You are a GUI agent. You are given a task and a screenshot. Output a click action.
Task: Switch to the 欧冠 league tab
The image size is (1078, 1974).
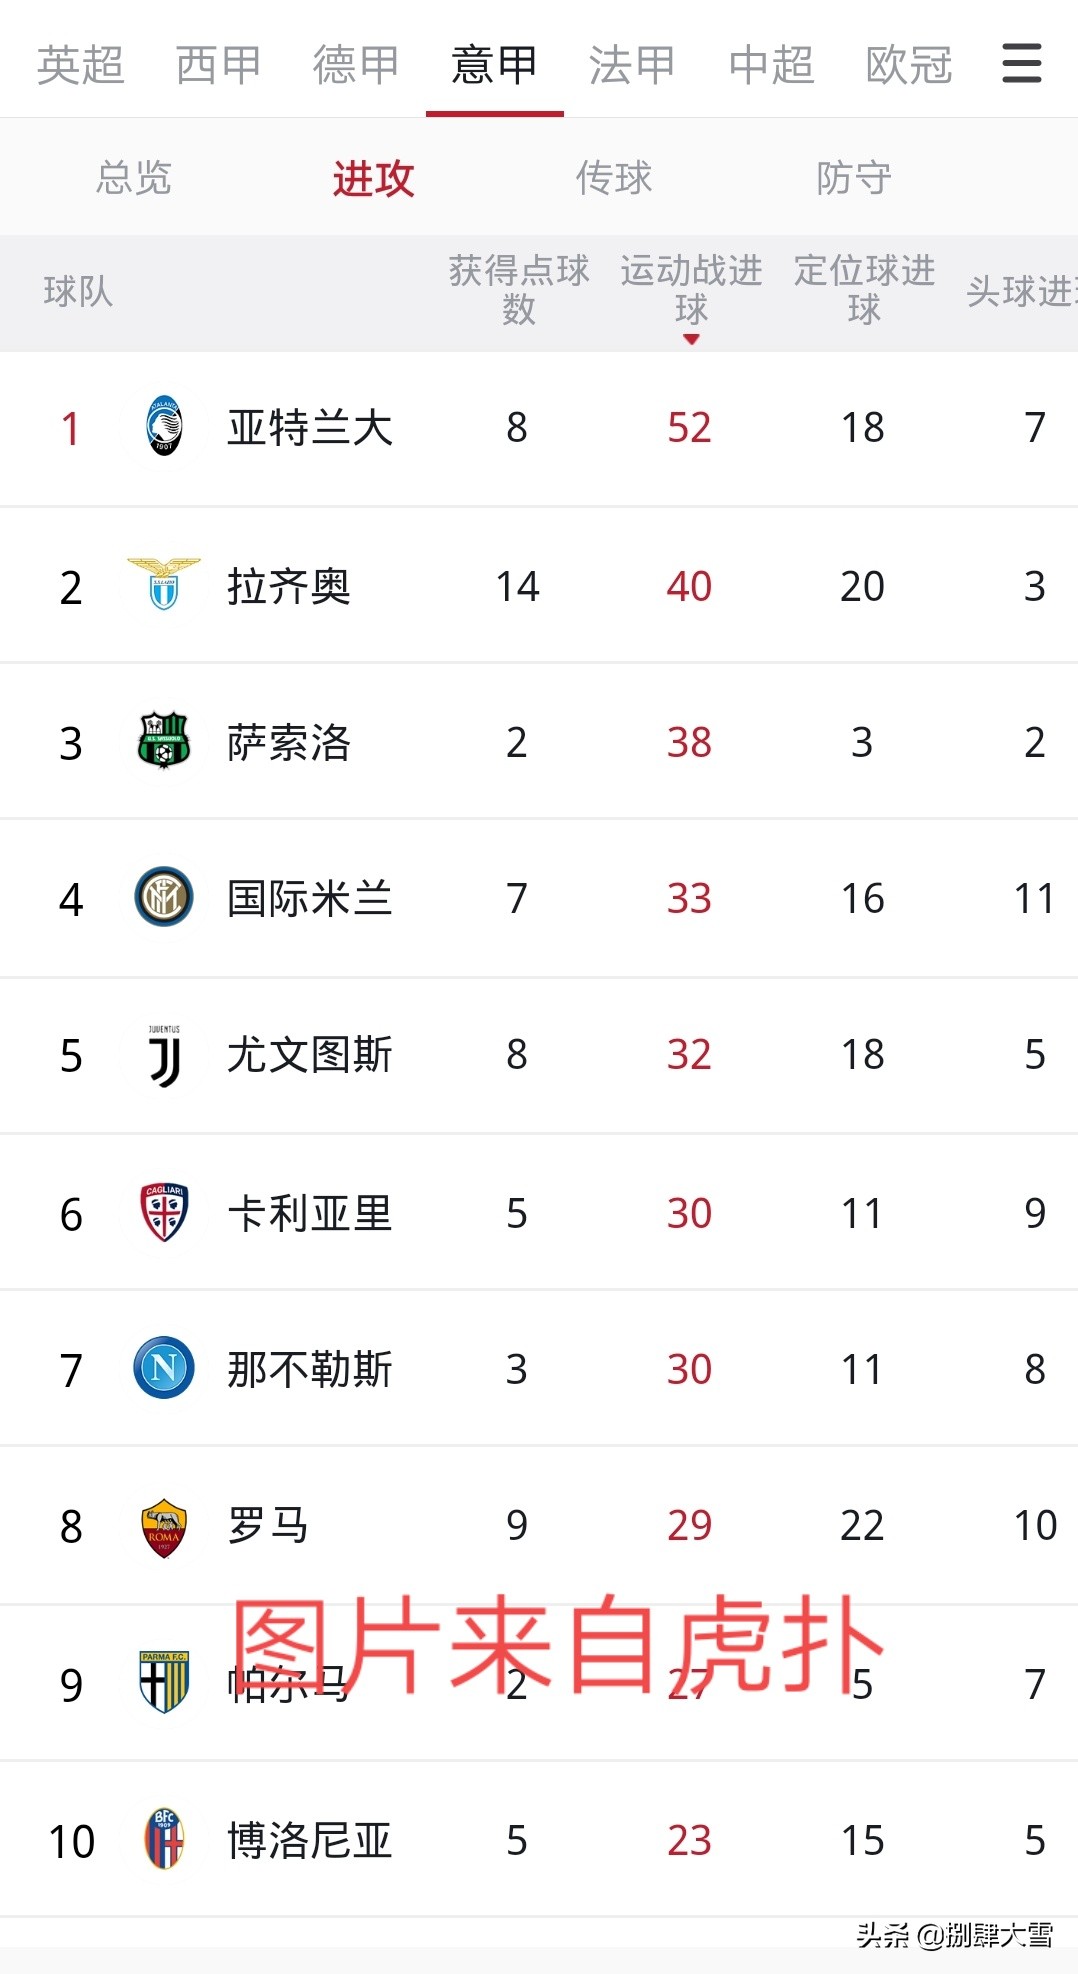(908, 65)
